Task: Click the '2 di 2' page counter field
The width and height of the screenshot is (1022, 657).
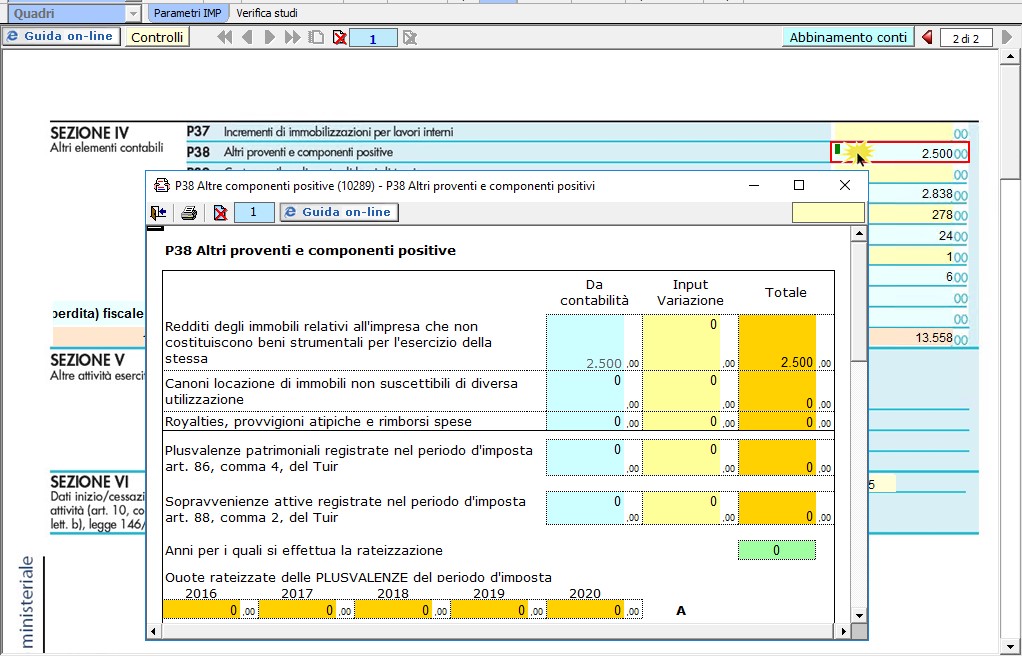Action: [x=966, y=38]
